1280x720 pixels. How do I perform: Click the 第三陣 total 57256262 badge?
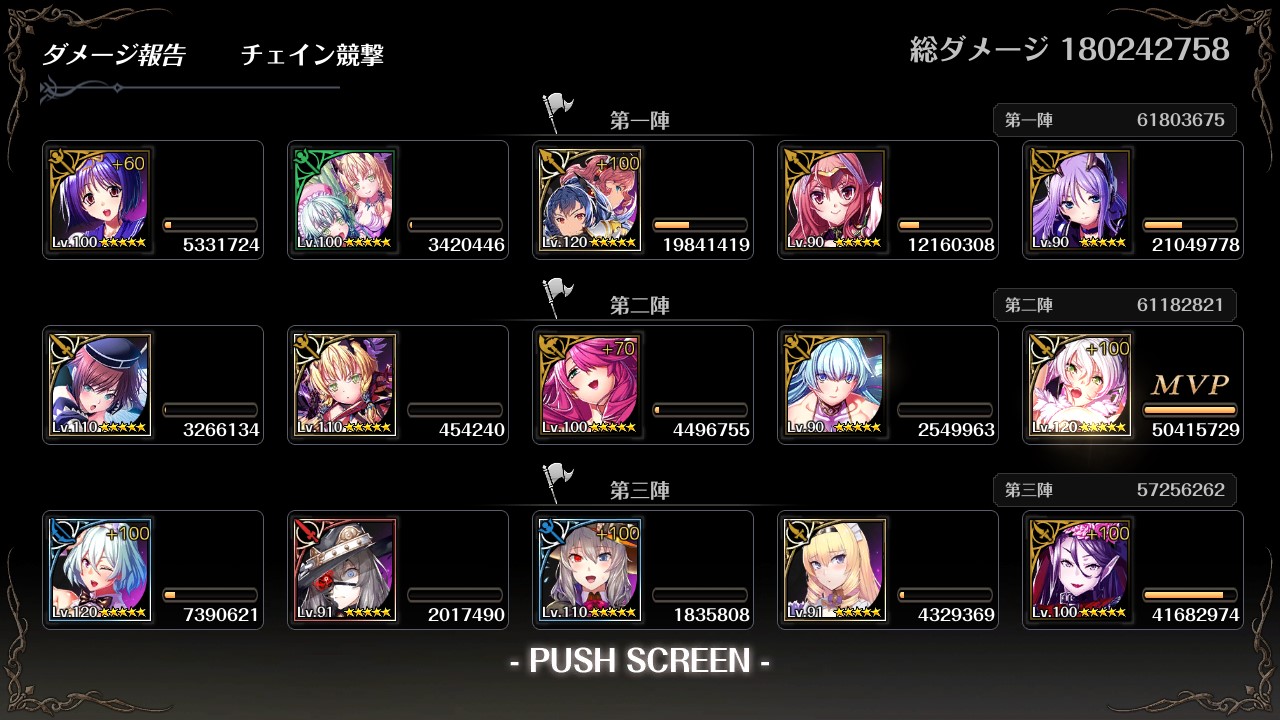(x=1115, y=490)
